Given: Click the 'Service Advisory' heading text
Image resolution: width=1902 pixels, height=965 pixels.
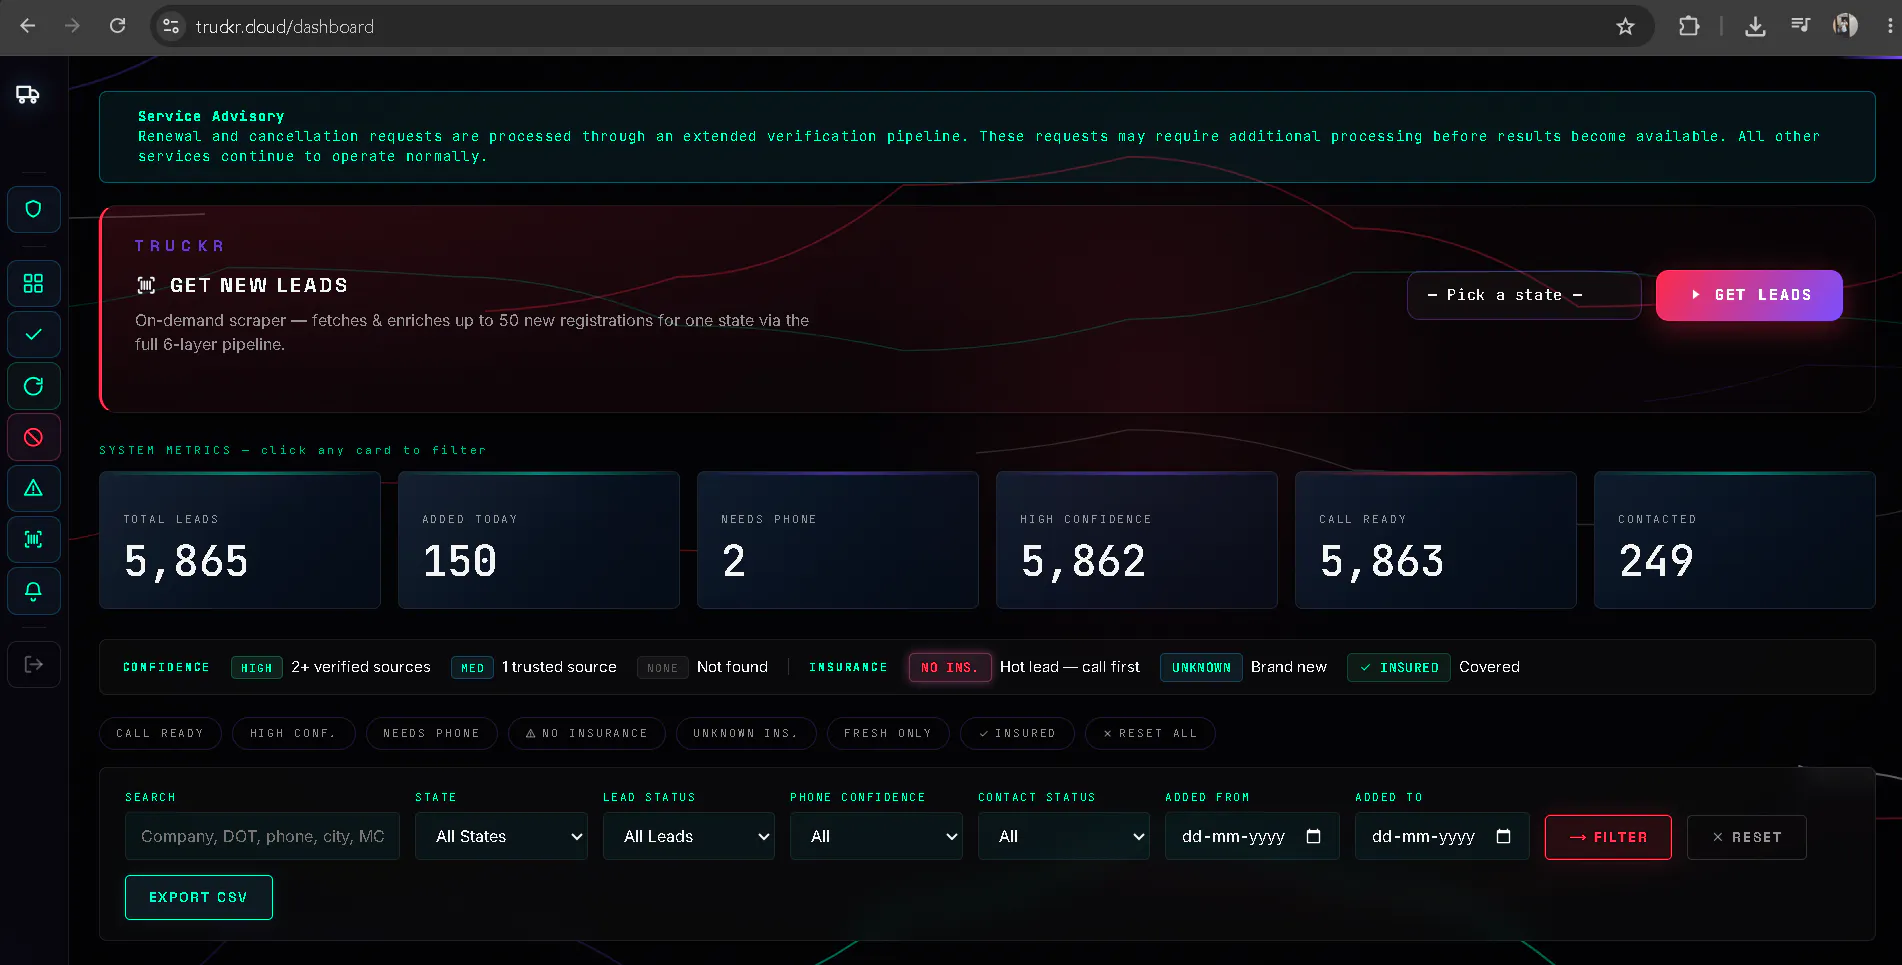Looking at the screenshot, I should point(211,116).
